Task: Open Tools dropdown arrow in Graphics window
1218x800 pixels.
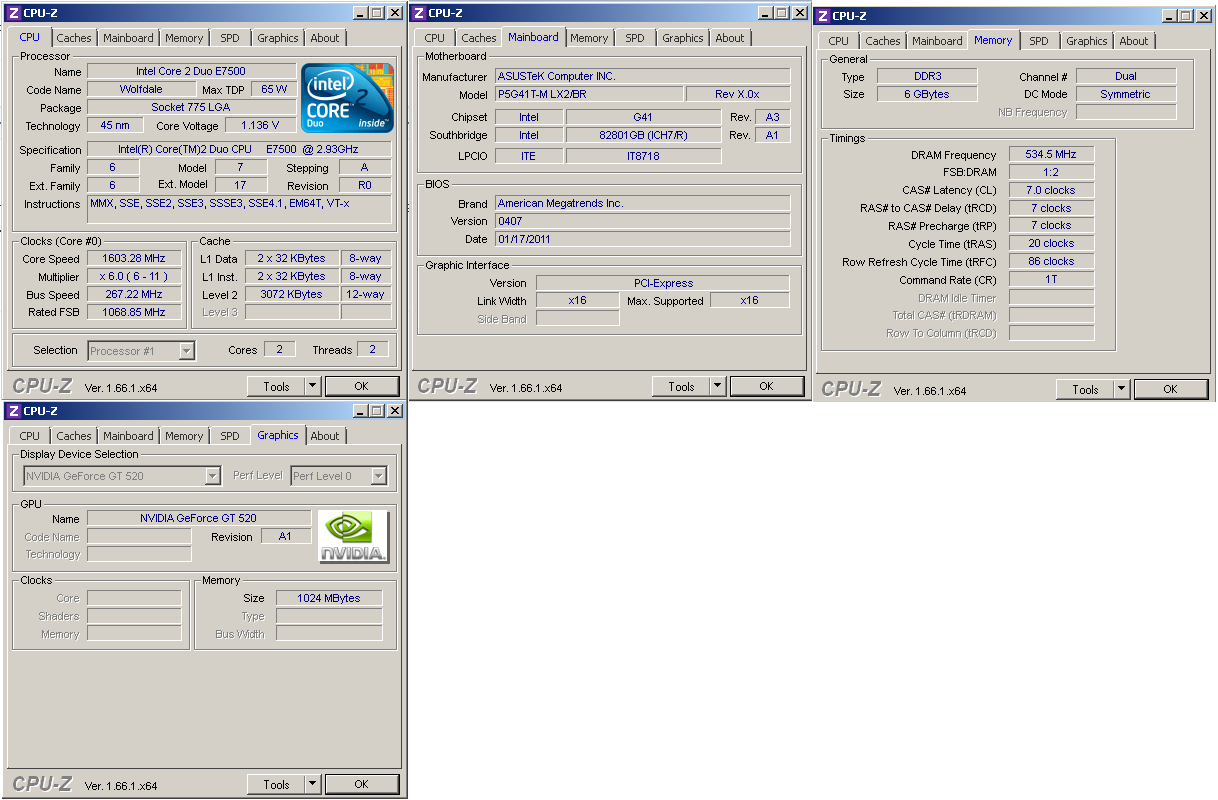Action: [312, 785]
